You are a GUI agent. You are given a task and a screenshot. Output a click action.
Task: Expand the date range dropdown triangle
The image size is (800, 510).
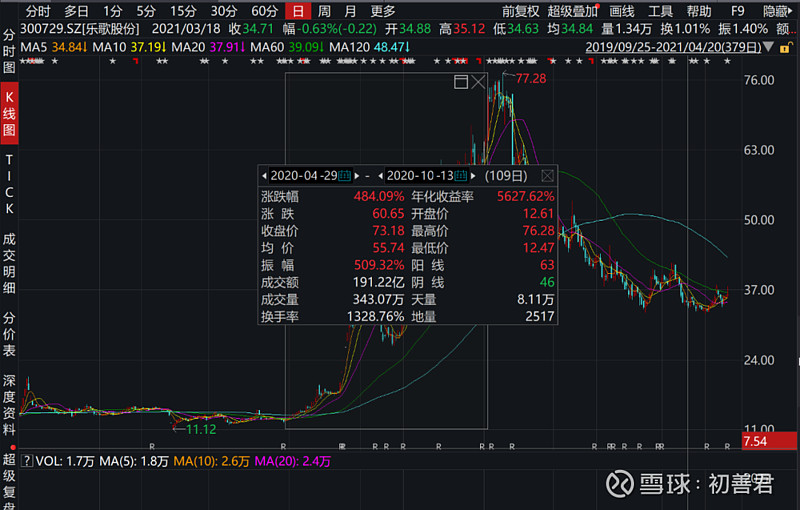(769, 47)
